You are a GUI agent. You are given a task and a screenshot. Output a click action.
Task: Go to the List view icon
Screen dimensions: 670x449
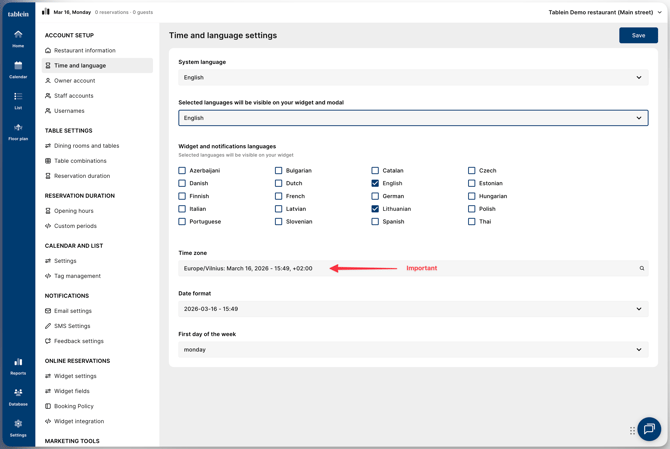click(18, 100)
